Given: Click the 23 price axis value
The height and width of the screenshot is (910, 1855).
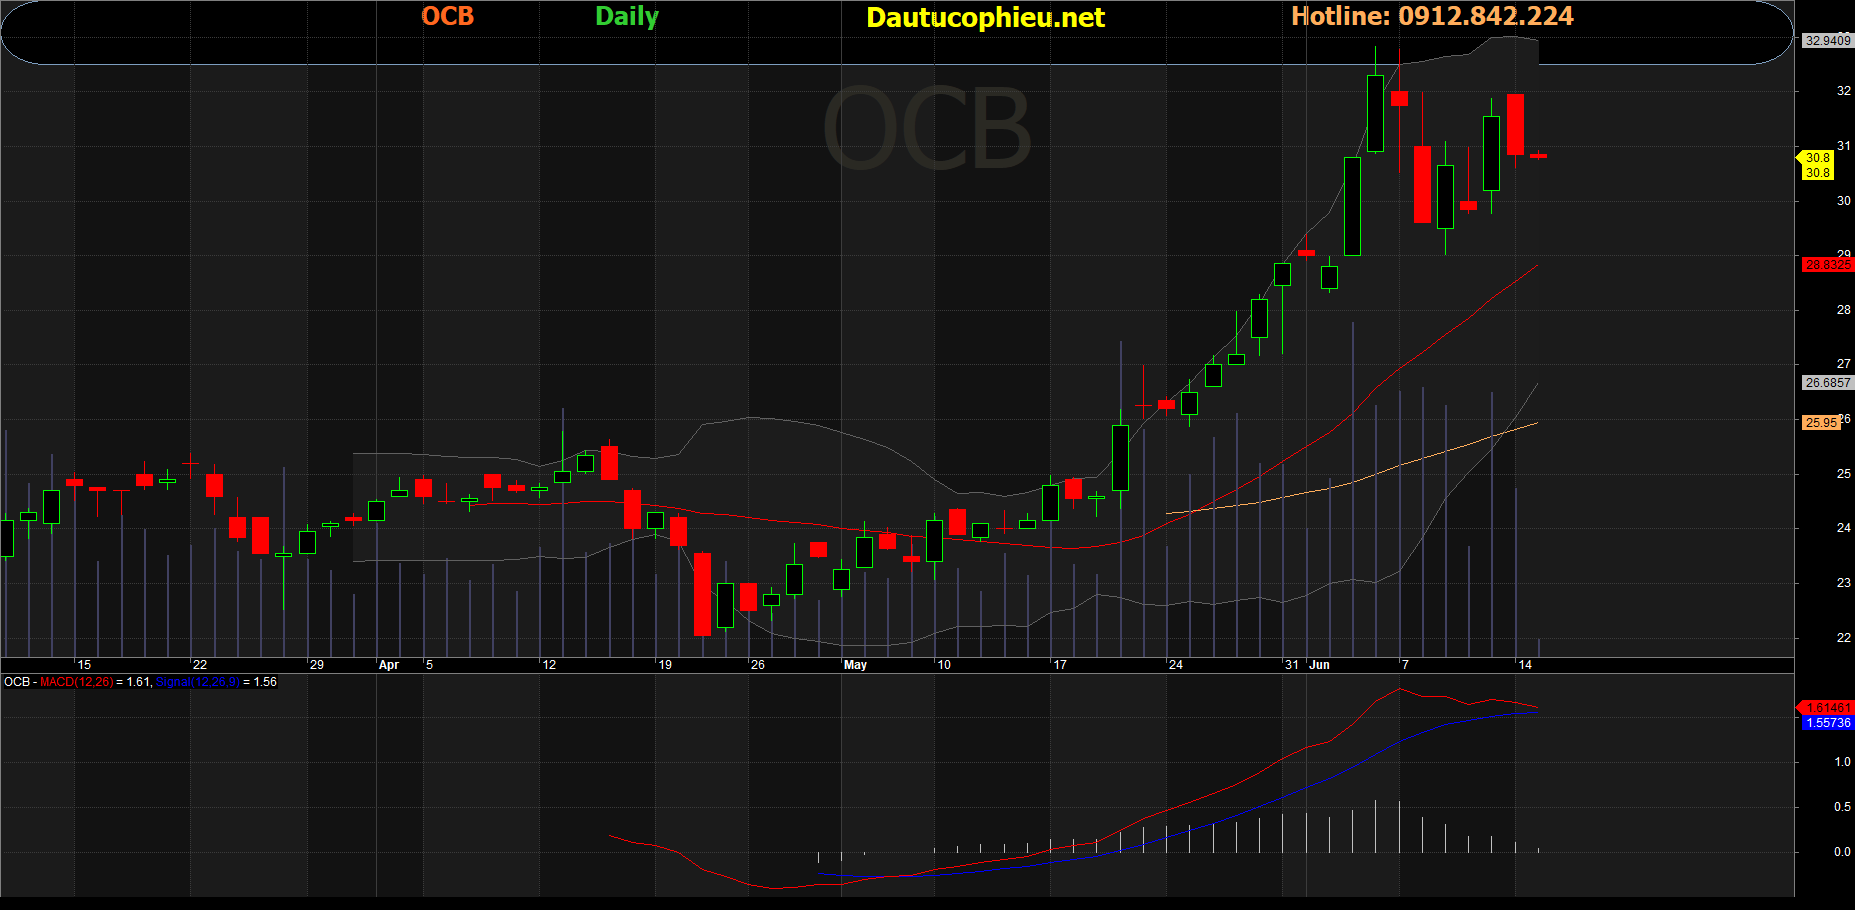Looking at the screenshot, I should pos(1843,583).
